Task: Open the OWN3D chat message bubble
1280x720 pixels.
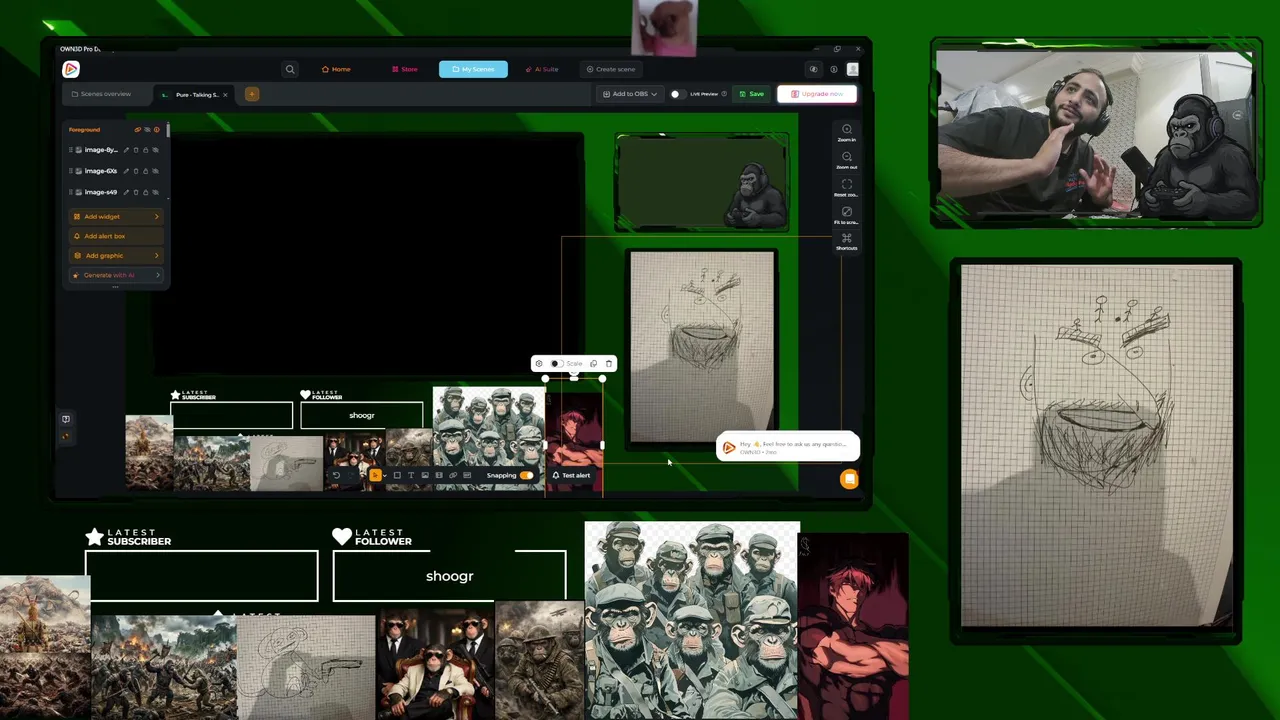Action: click(x=787, y=447)
